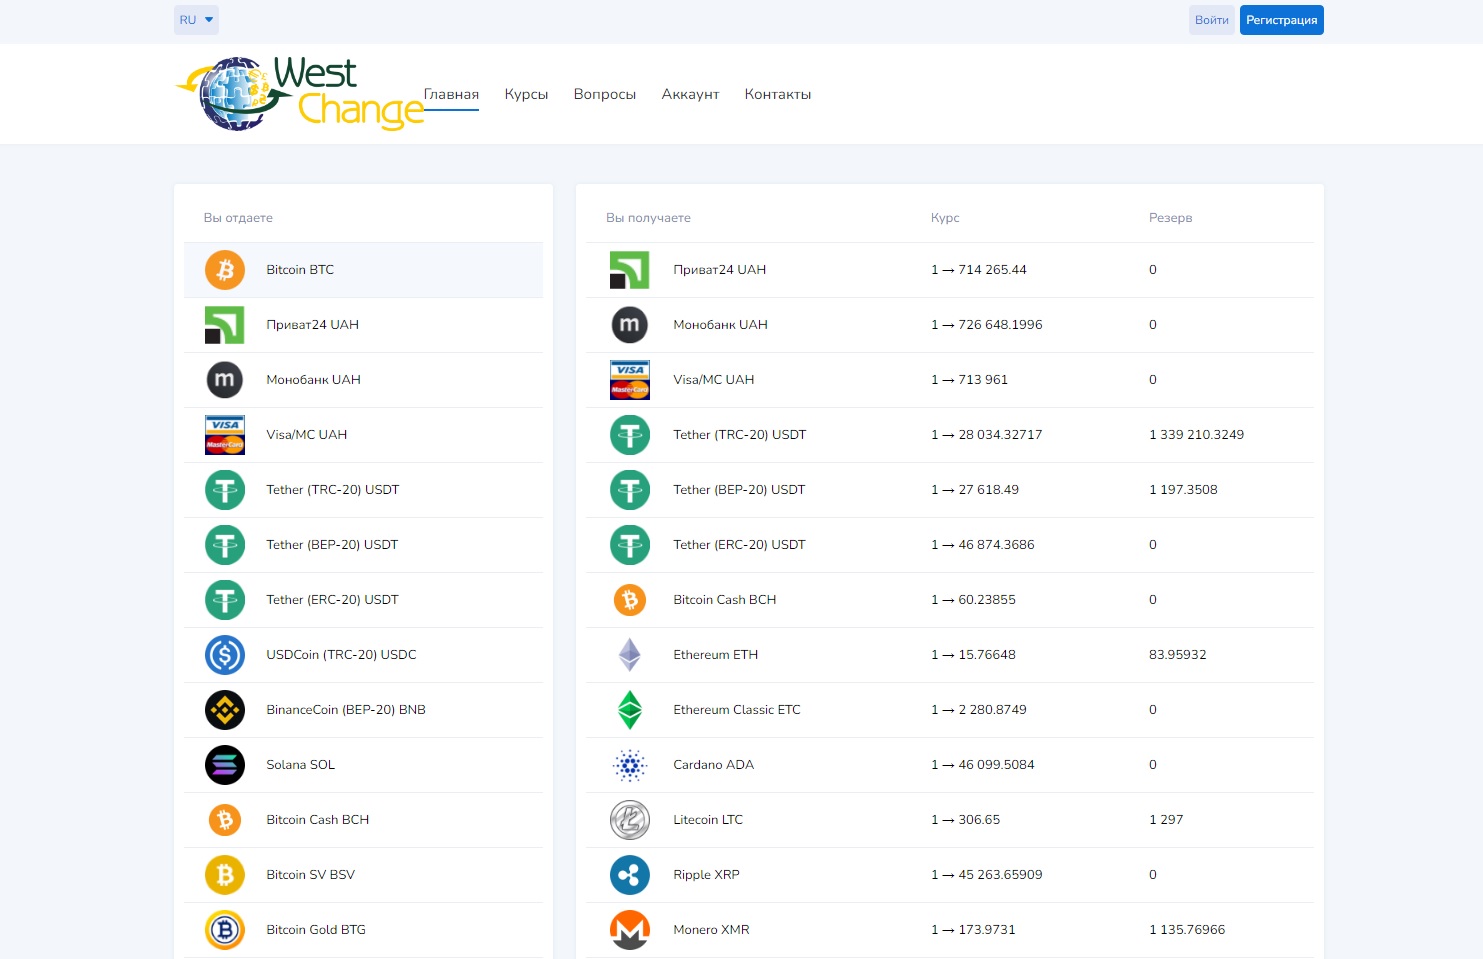Select Bitcoin Gold BTG icon

point(225,930)
